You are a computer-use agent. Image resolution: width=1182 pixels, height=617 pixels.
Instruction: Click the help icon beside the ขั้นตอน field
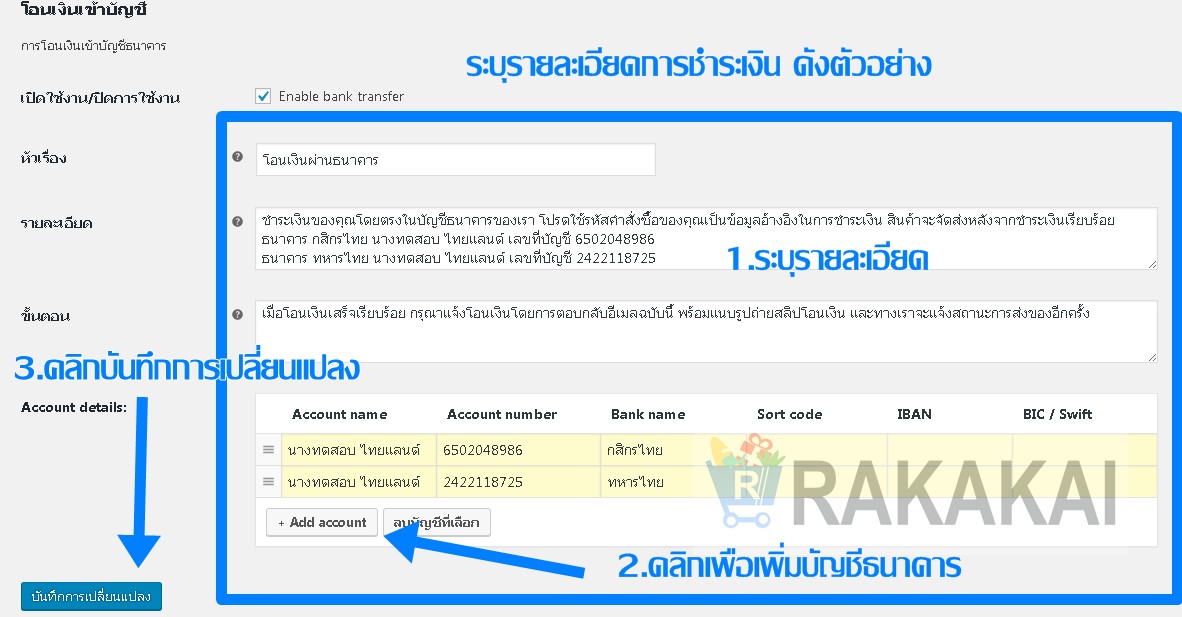click(x=237, y=314)
